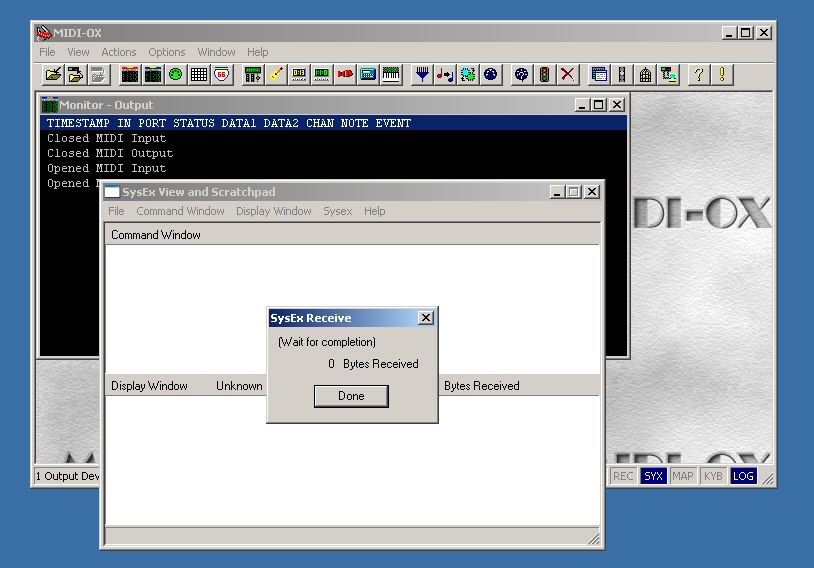
Task: Click the MIDI-OX main window title bar icon
Action: 44,33
